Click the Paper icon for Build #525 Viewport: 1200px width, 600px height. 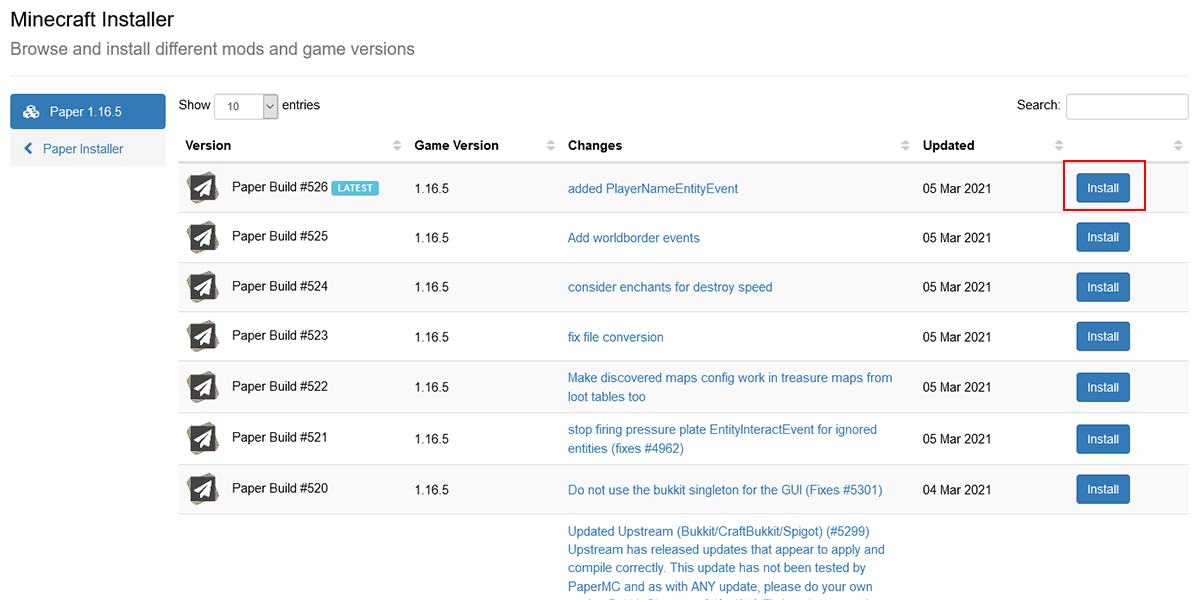click(x=203, y=237)
